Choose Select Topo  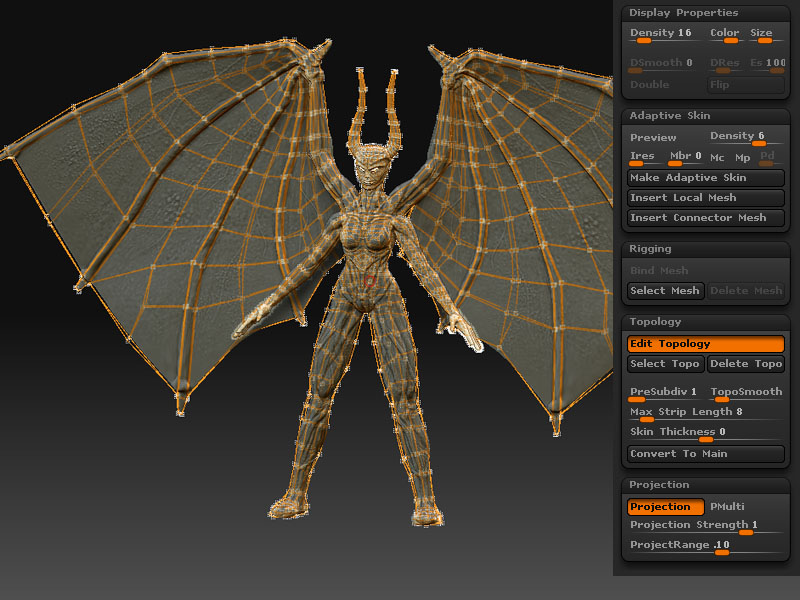click(x=665, y=364)
